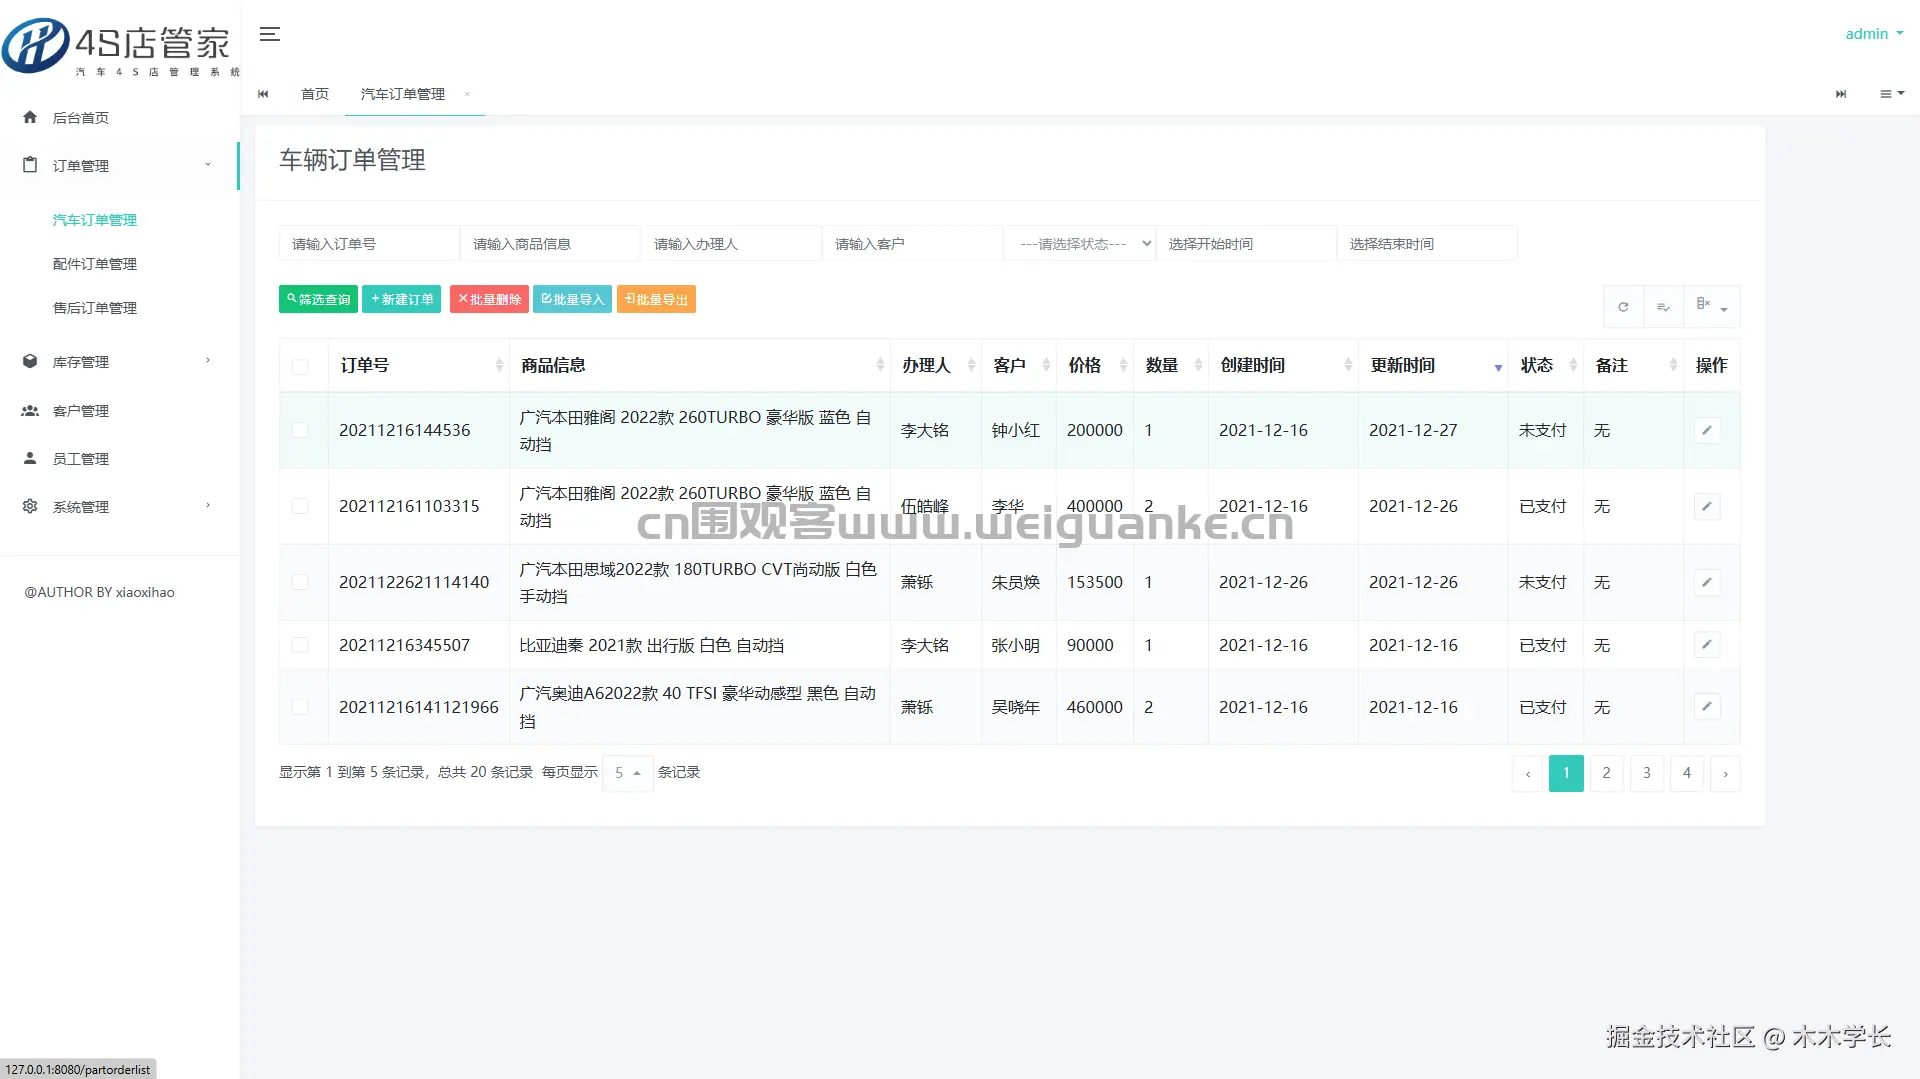The image size is (1920, 1079).
Task: Toggle the sidebar hamburger menu icon
Action: coord(270,34)
